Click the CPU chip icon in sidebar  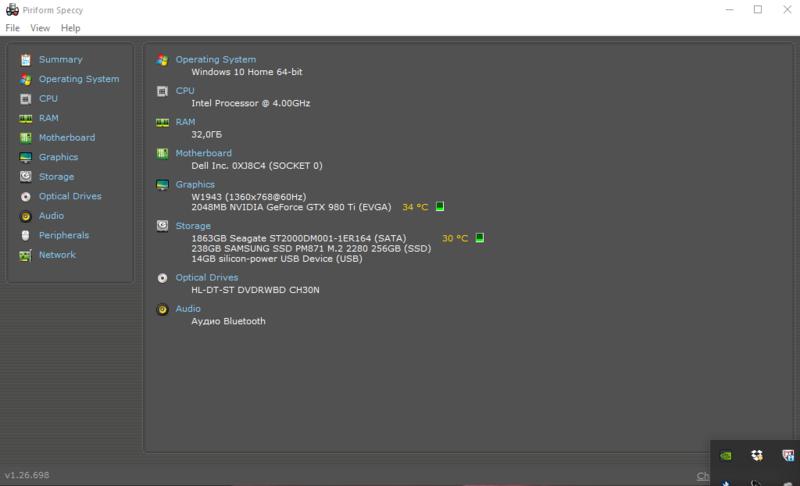26,99
